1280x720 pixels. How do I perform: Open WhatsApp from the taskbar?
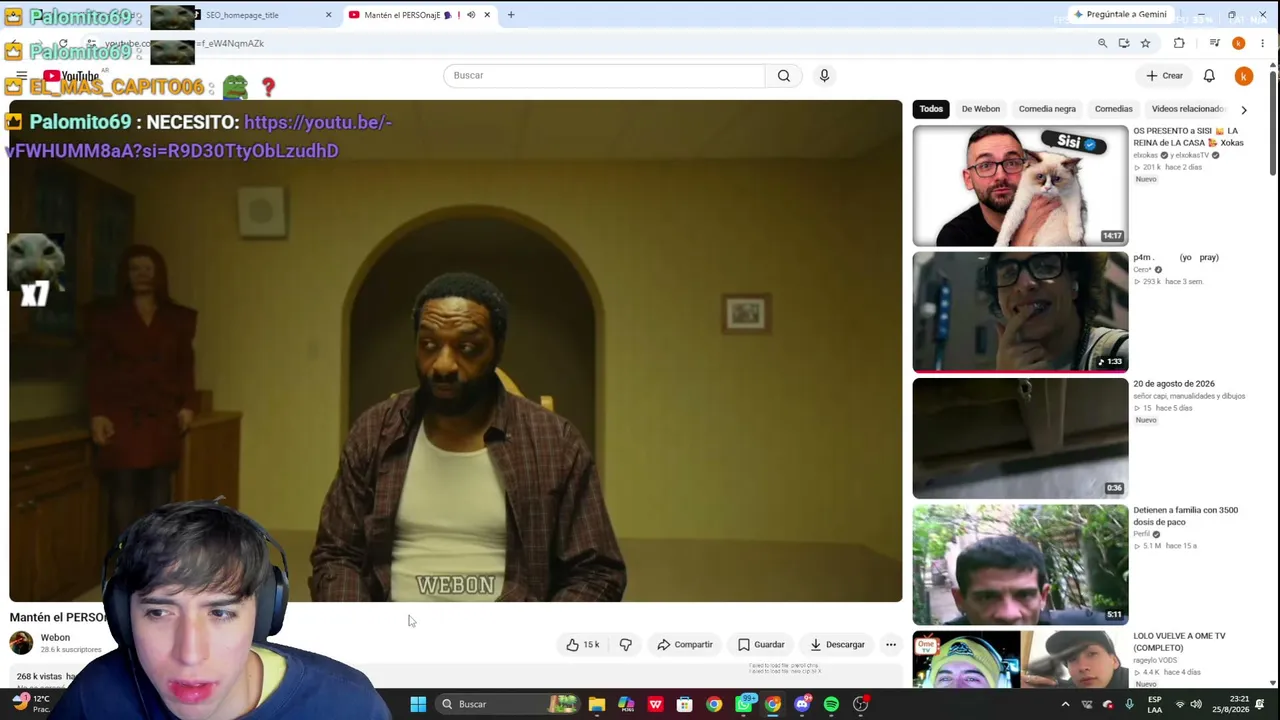click(743, 704)
